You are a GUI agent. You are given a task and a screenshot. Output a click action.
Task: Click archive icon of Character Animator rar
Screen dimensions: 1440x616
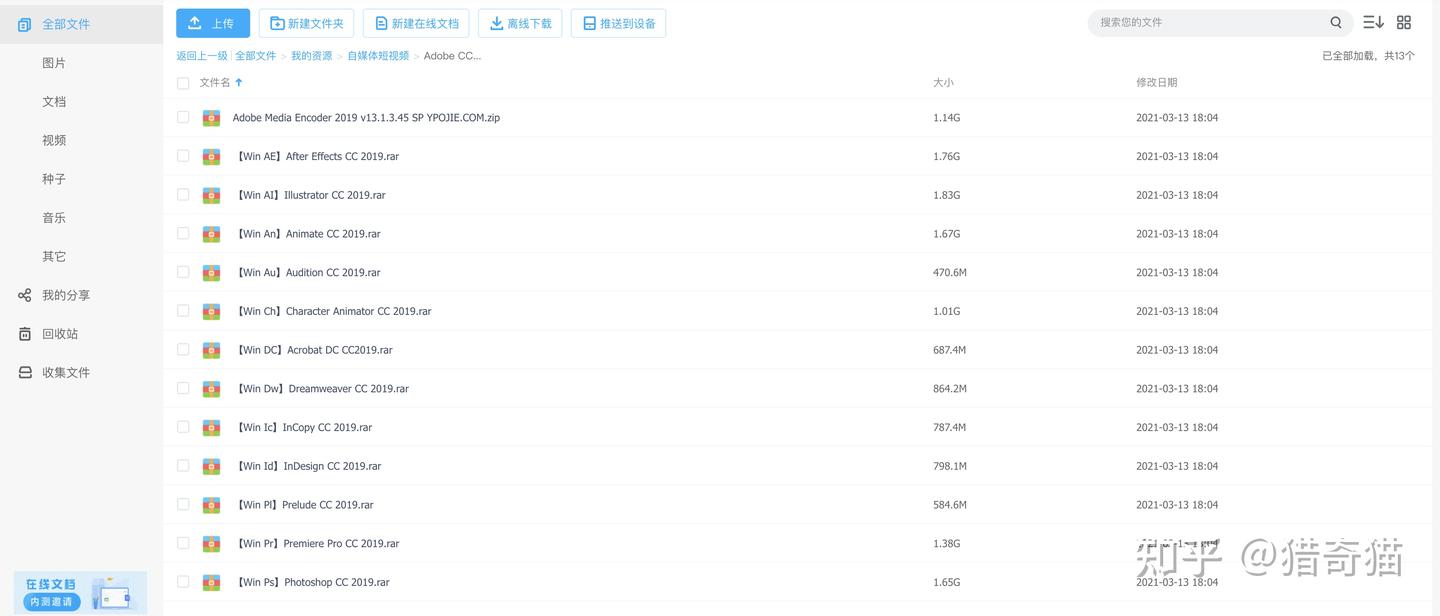pos(211,312)
